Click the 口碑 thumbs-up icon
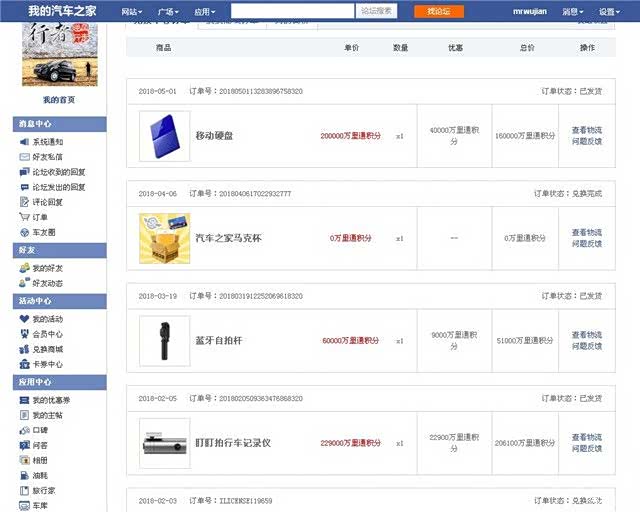 24,430
